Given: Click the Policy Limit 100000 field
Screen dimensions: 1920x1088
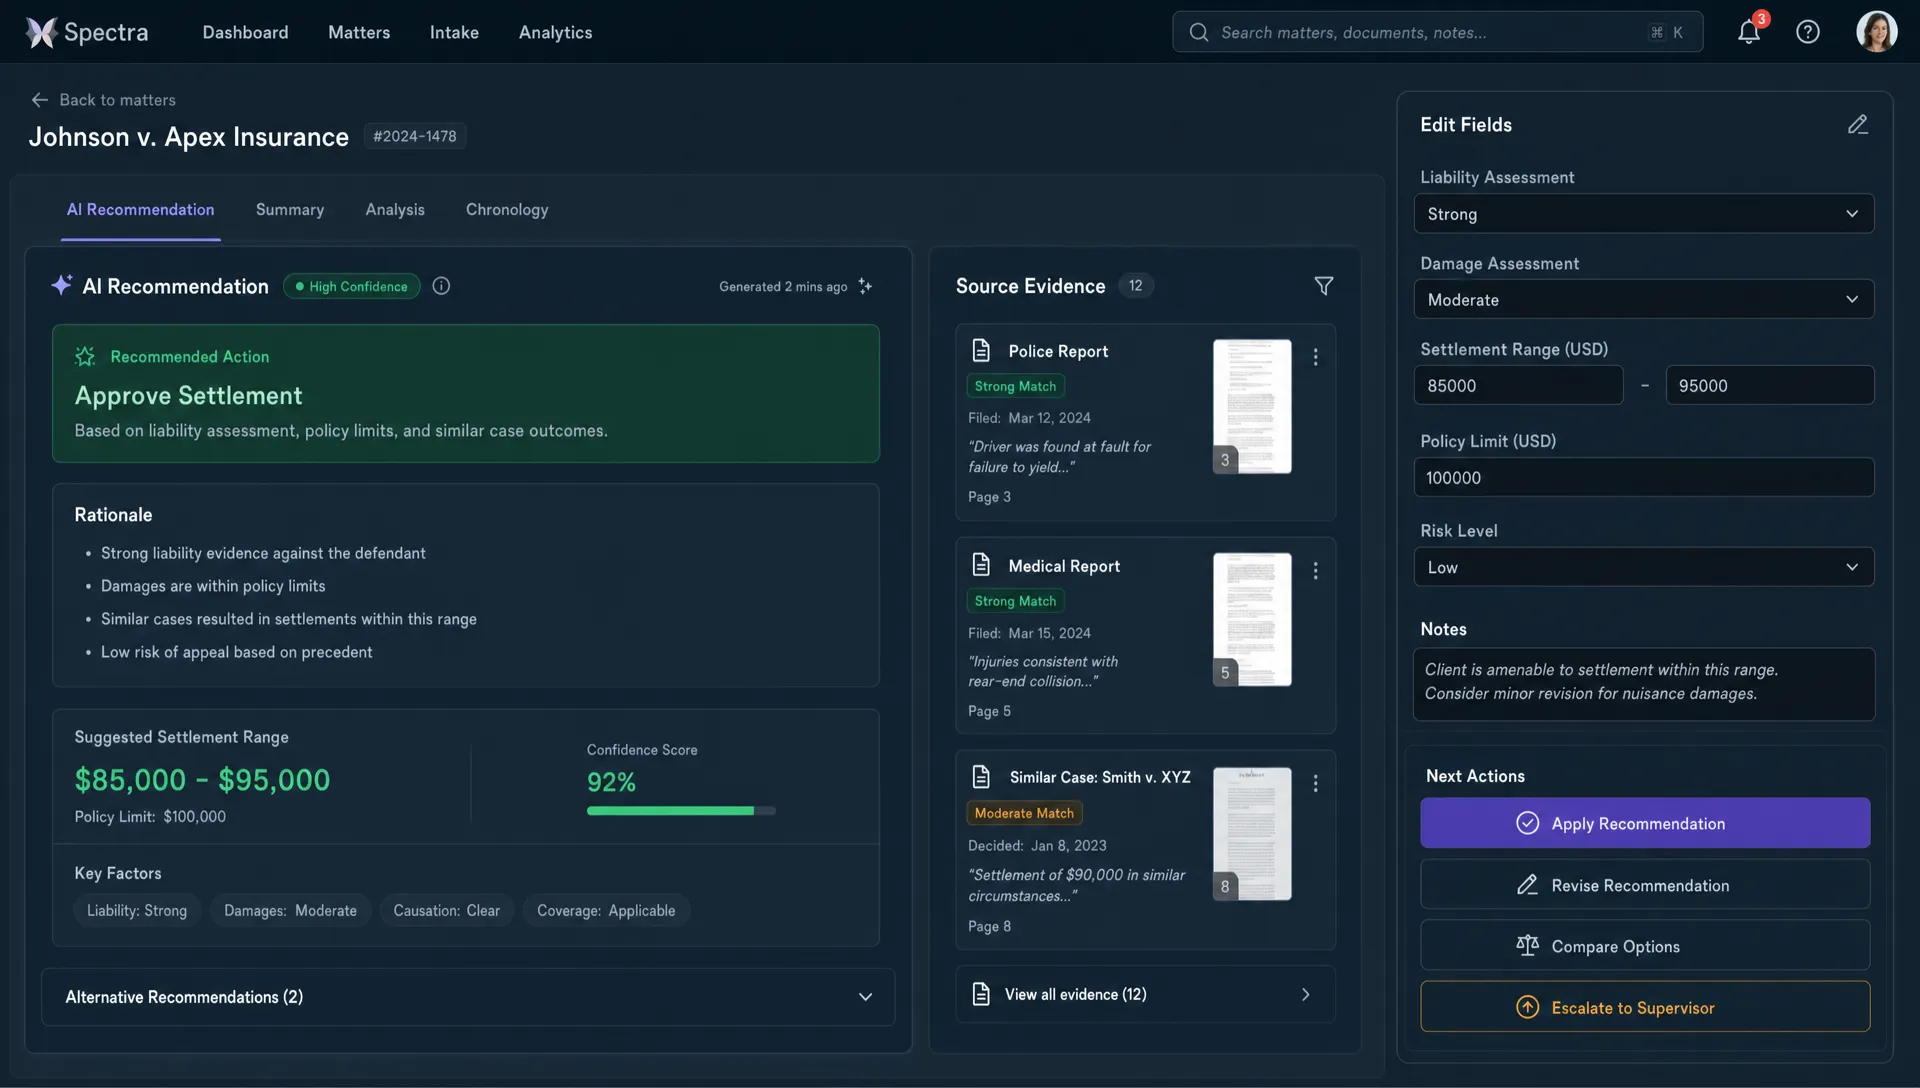Looking at the screenshot, I should point(1644,478).
